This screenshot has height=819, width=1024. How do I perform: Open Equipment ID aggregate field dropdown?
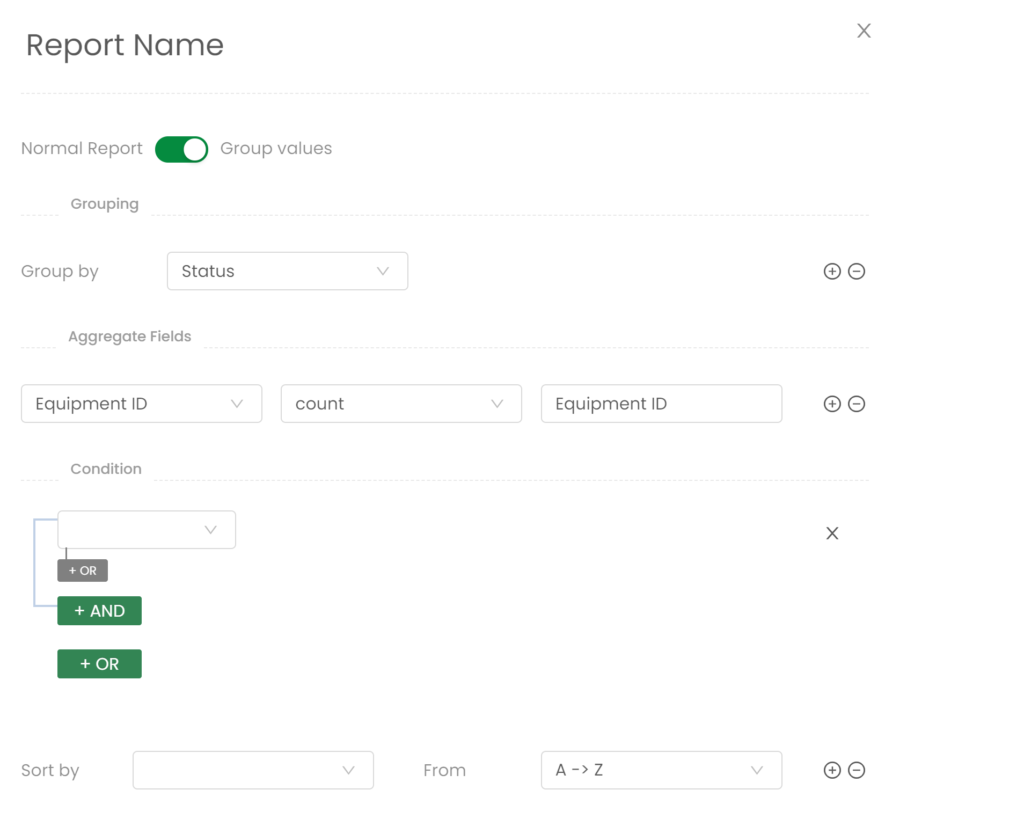pyautogui.click(x=141, y=404)
